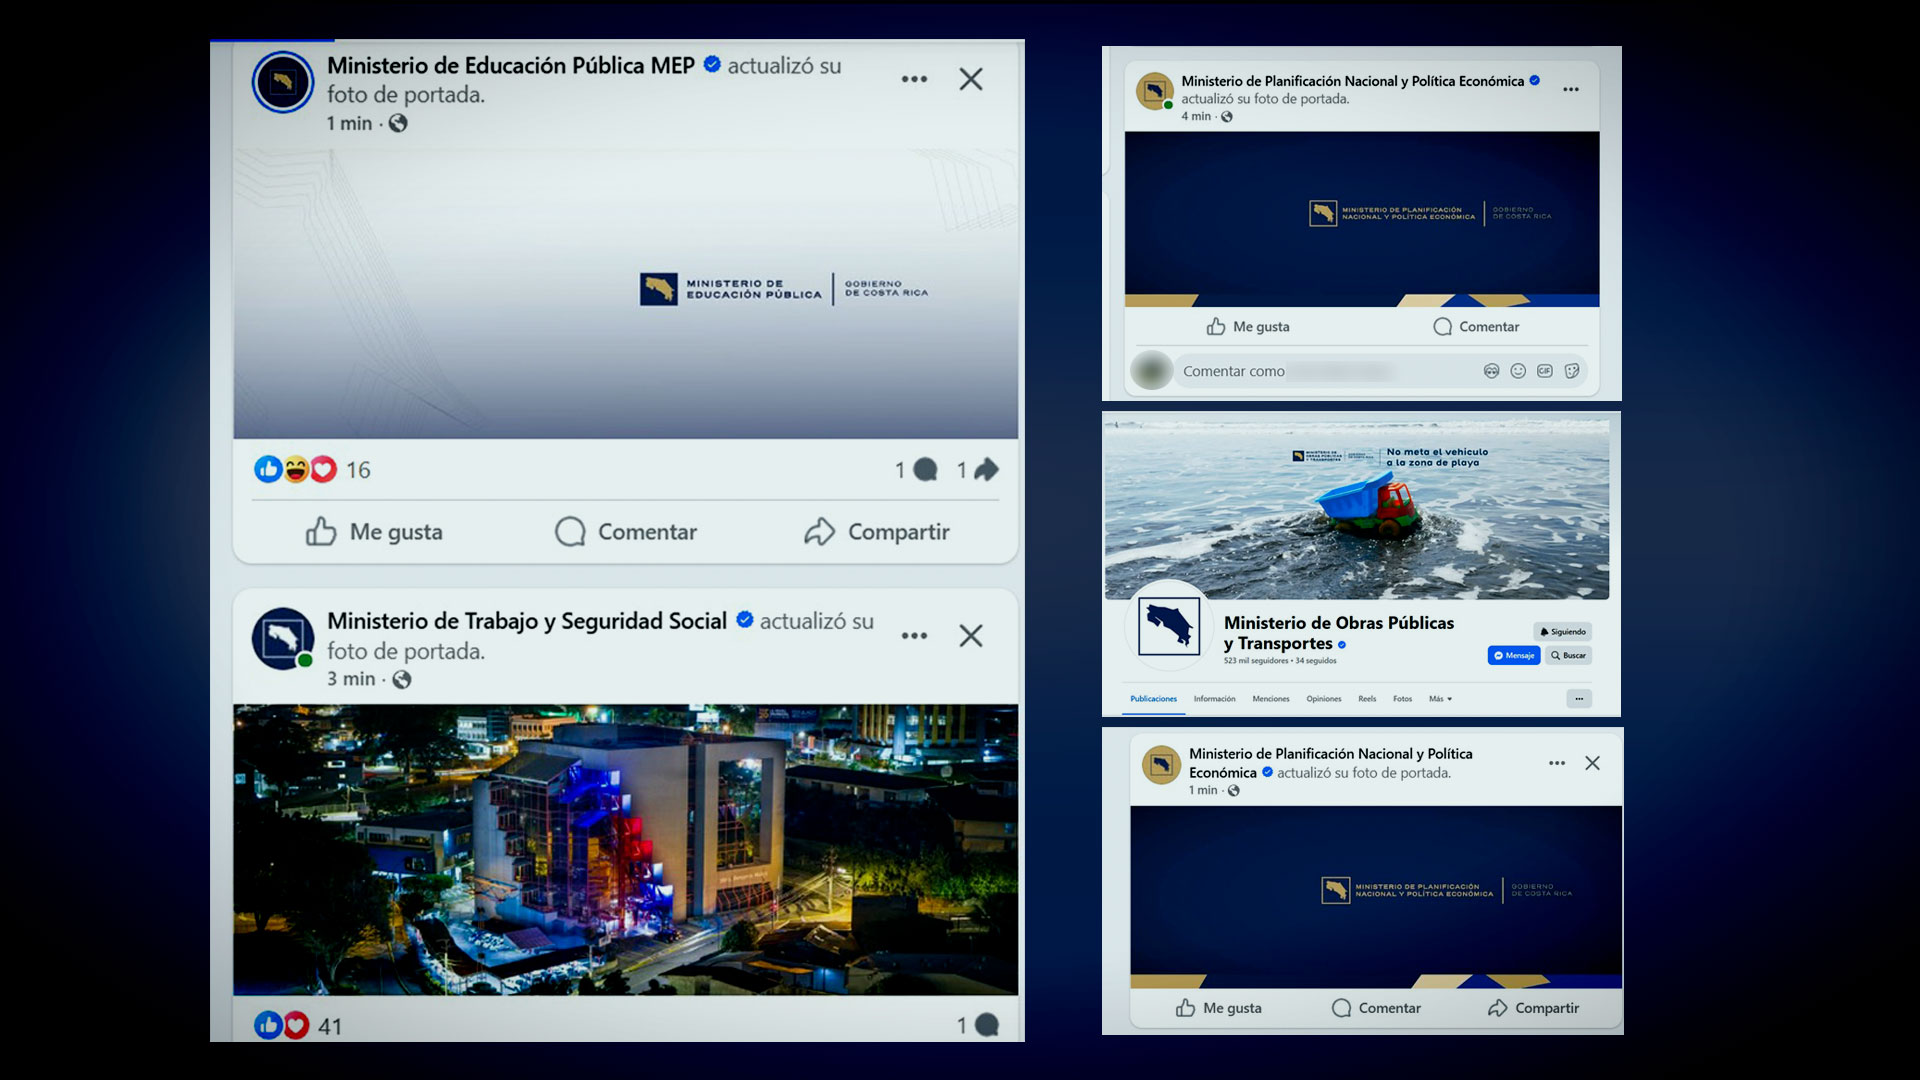Open the Ministerio de Educación Pública profile picture
The width and height of the screenshot is (1920, 1080).
(x=283, y=82)
